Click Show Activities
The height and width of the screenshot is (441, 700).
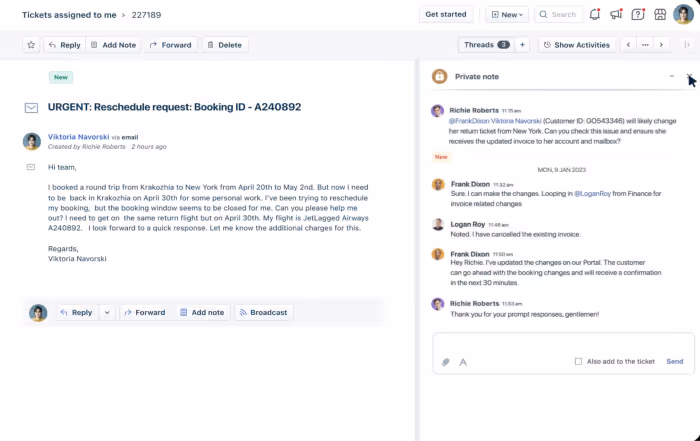[577, 45]
